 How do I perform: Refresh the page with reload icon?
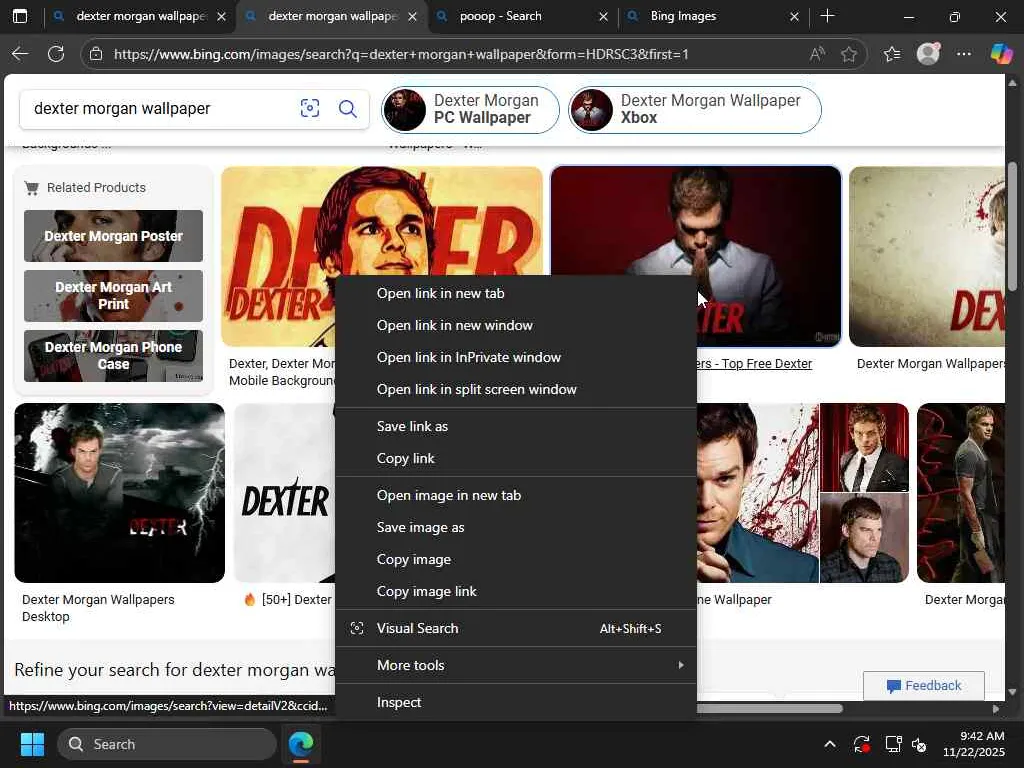point(56,54)
